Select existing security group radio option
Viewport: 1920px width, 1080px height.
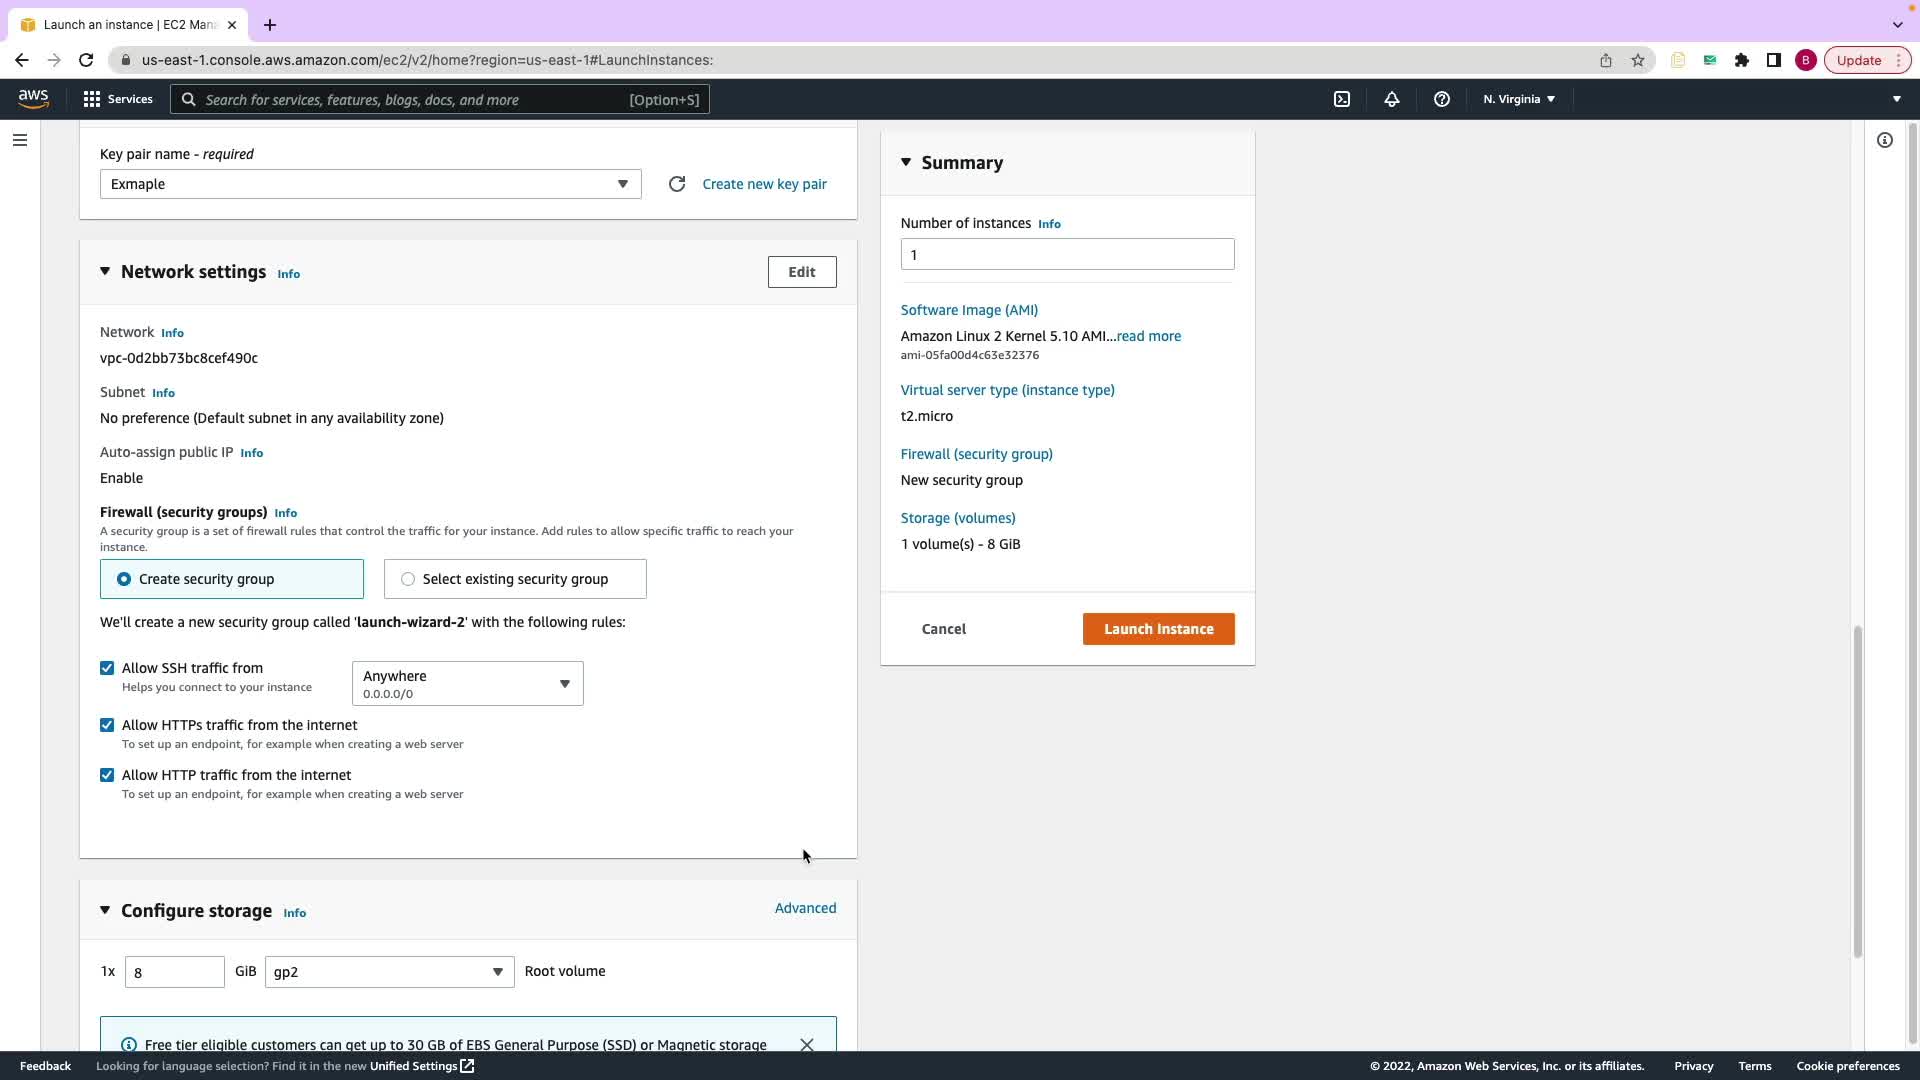[408, 579]
